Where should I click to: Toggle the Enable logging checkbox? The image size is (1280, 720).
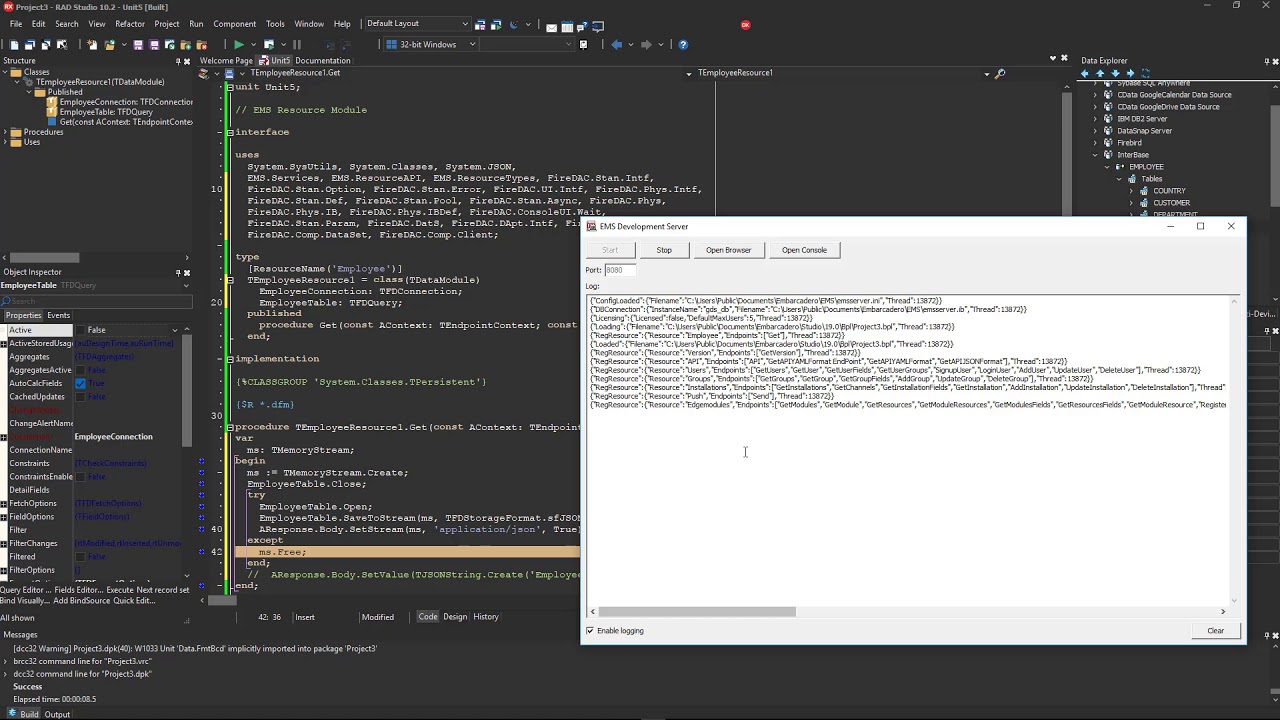coord(590,631)
